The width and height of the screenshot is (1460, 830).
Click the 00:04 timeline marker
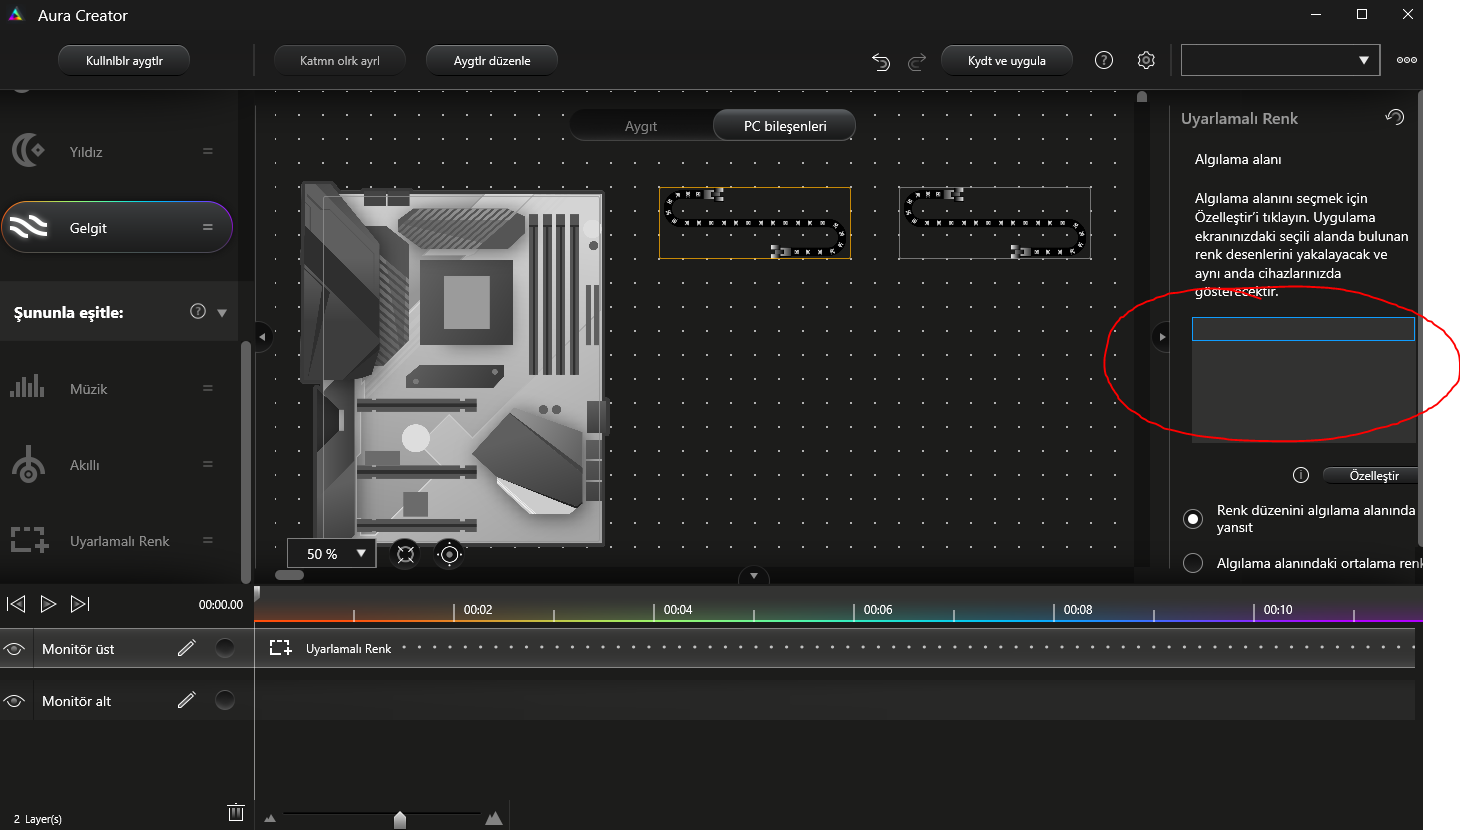678,609
